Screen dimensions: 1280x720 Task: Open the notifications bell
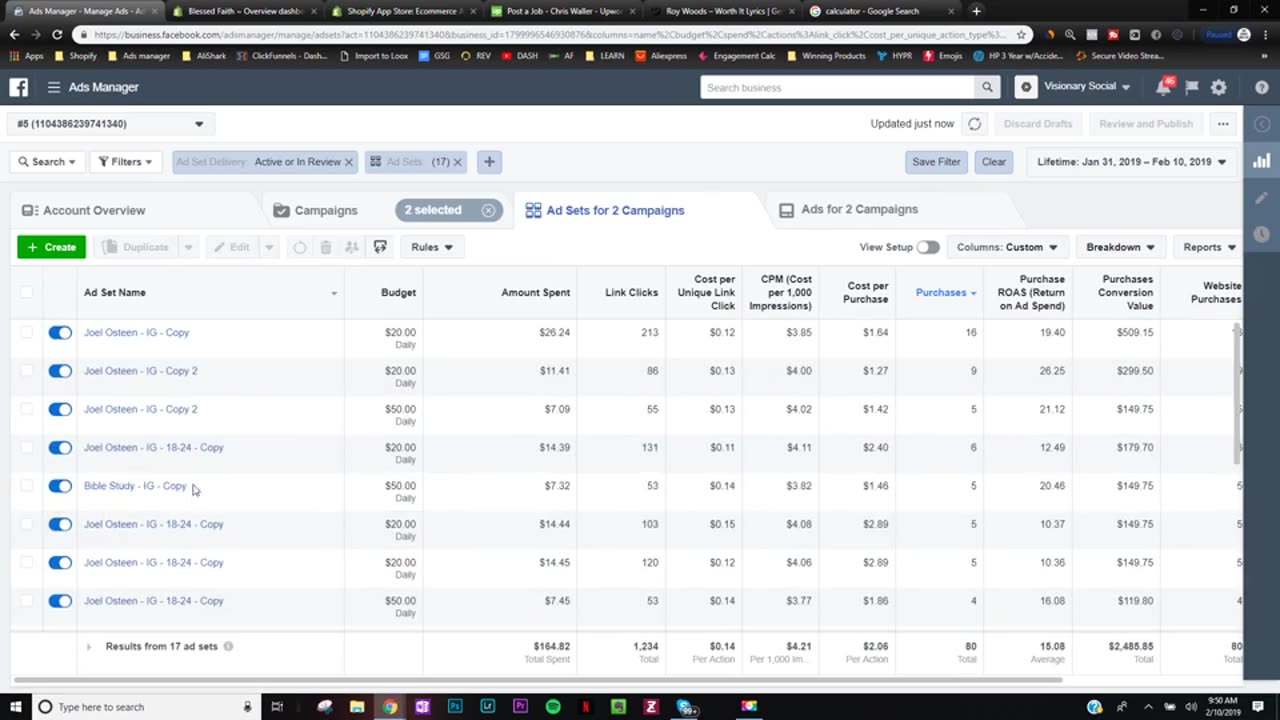pos(1163,87)
